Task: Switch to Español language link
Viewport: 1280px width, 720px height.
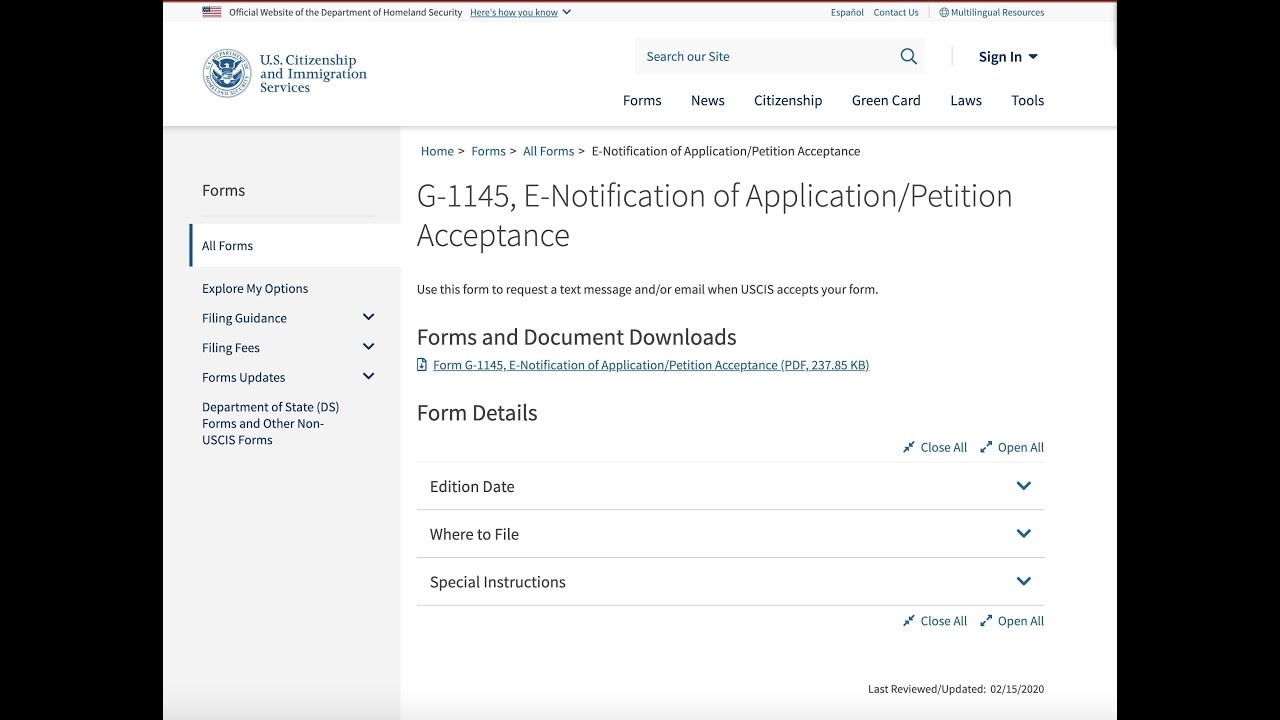Action: point(847,13)
